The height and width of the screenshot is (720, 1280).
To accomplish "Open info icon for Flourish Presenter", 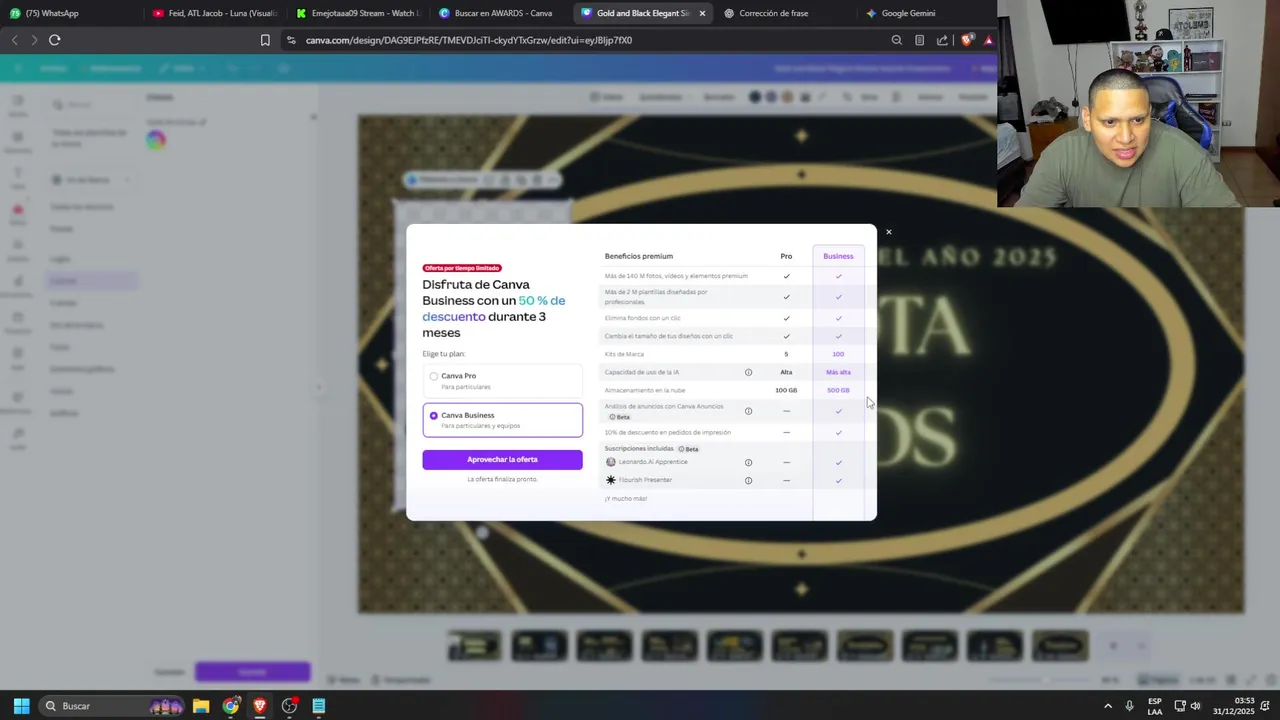I will coord(748,481).
